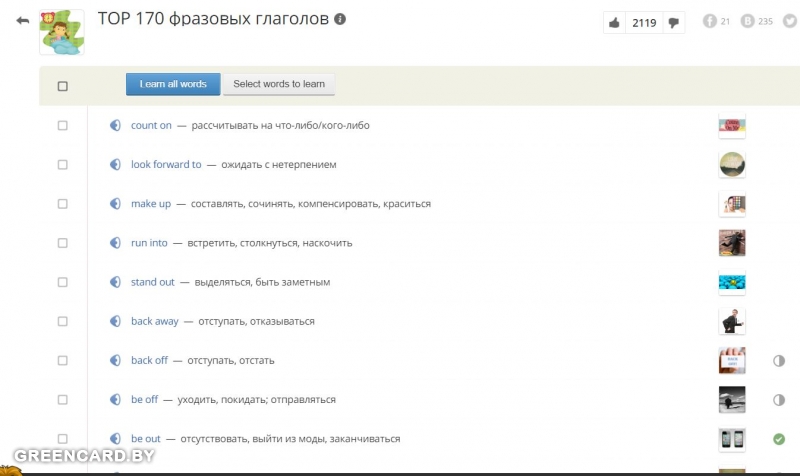Play pronunciation of 'run into'
The height and width of the screenshot is (476, 800).
(115, 243)
